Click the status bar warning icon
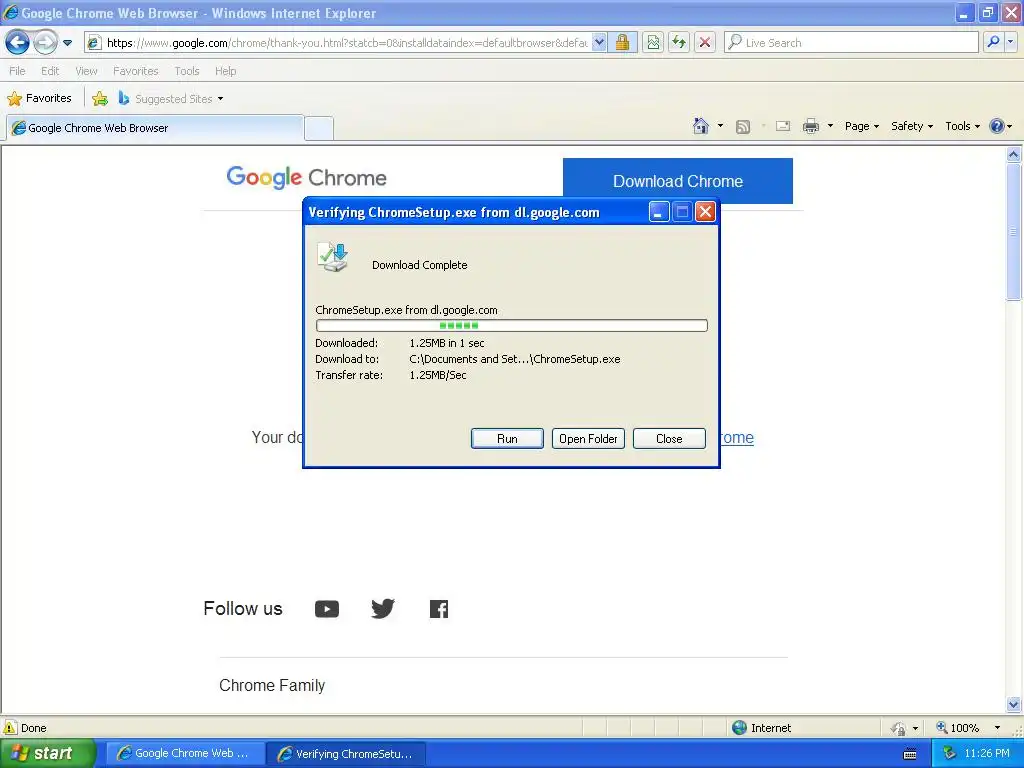Screen dimensions: 1024x768 pyautogui.click(x=10, y=728)
